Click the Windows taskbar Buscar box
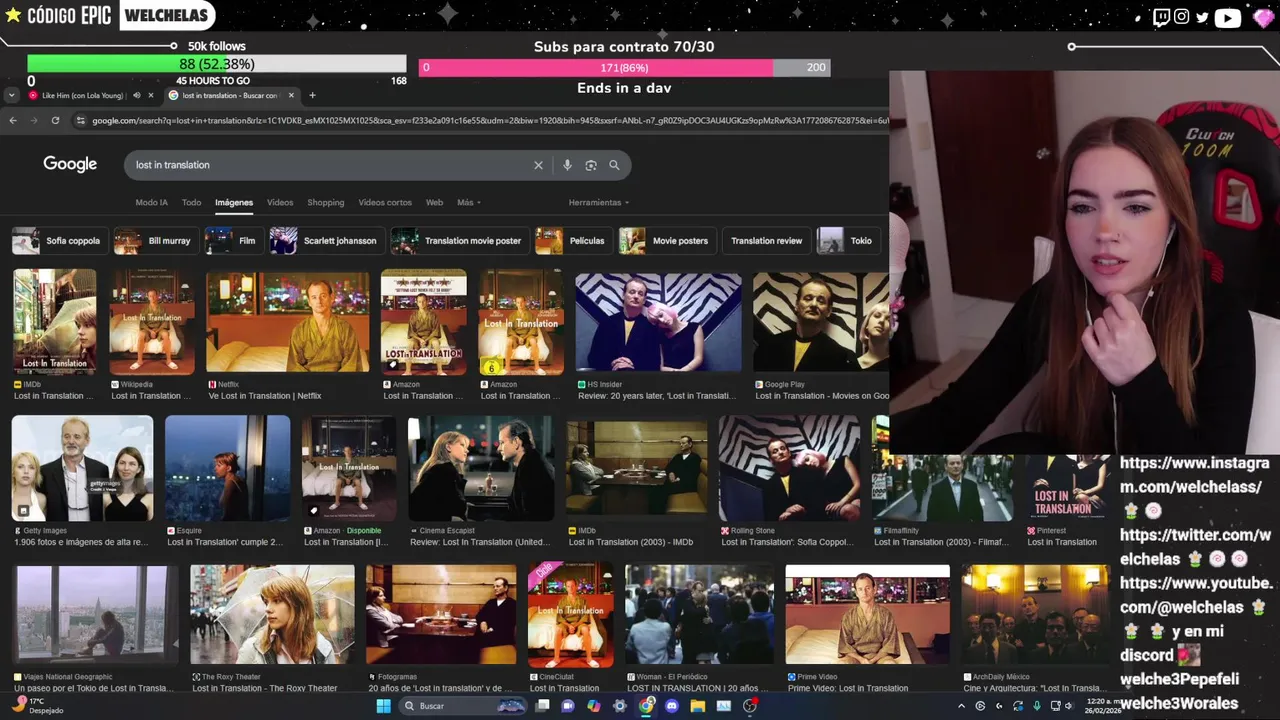1280x720 pixels. point(463,706)
